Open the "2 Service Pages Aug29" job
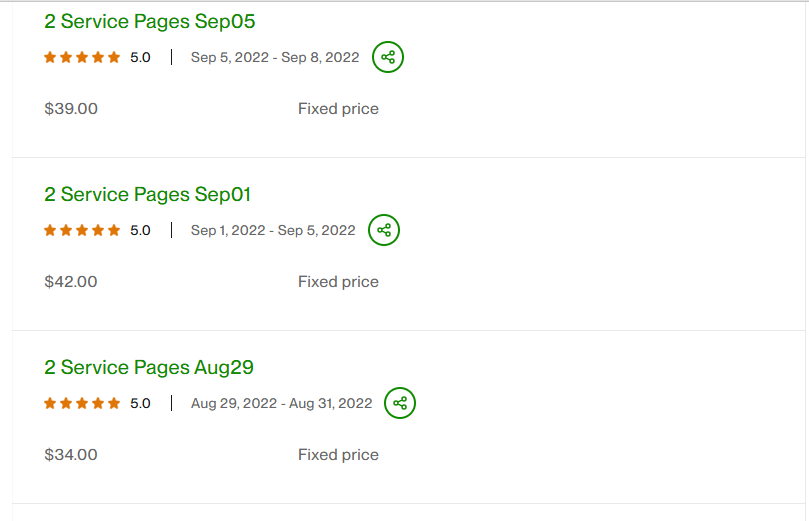The image size is (809, 521). click(149, 367)
